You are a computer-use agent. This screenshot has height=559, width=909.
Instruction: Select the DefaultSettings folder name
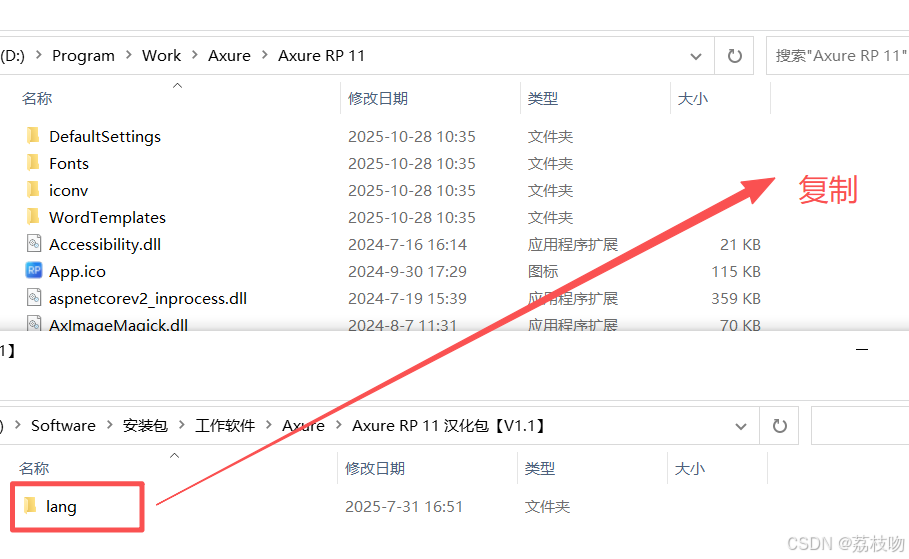tap(105, 137)
